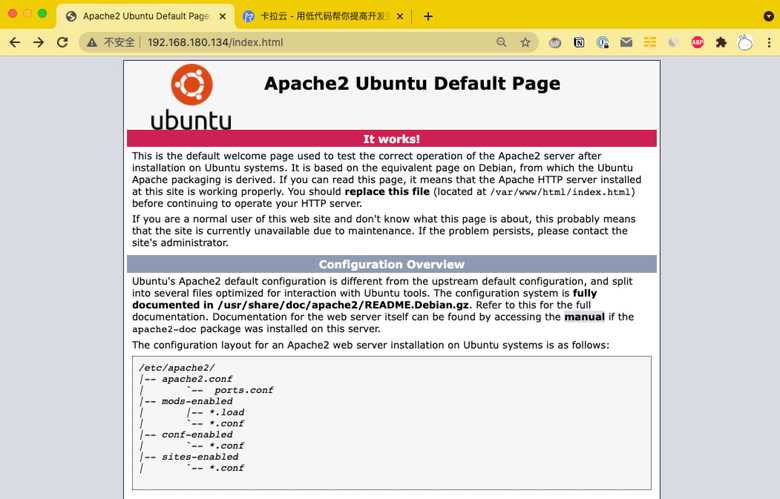Open the yellow lines extension icon

(x=650, y=42)
